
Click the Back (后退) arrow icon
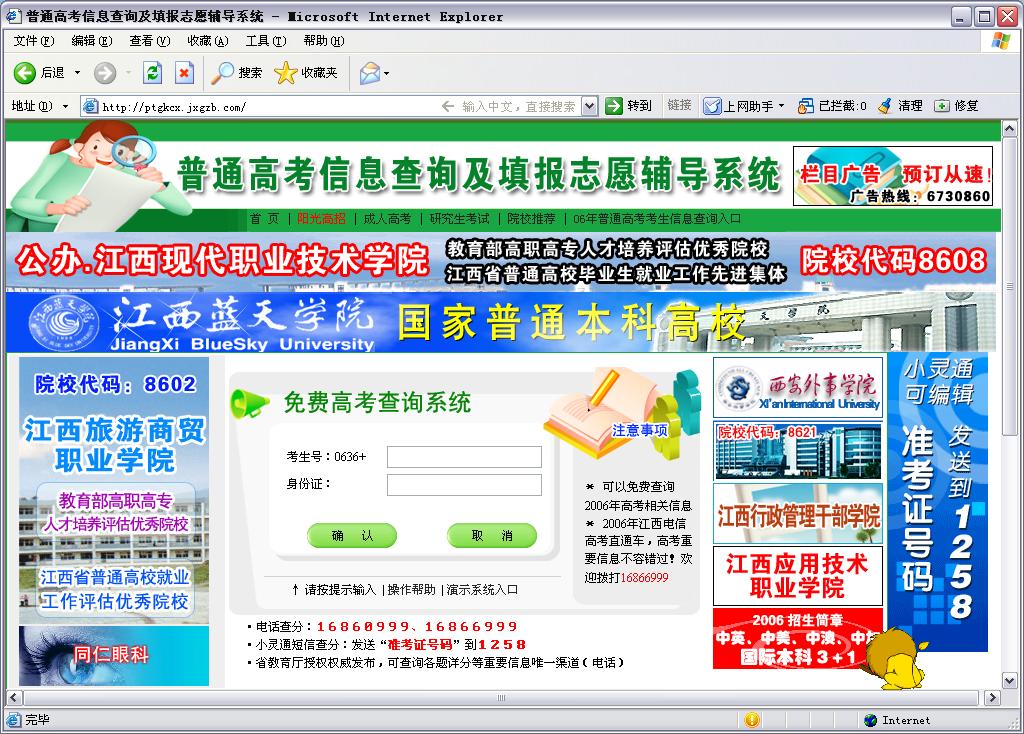(x=25, y=73)
